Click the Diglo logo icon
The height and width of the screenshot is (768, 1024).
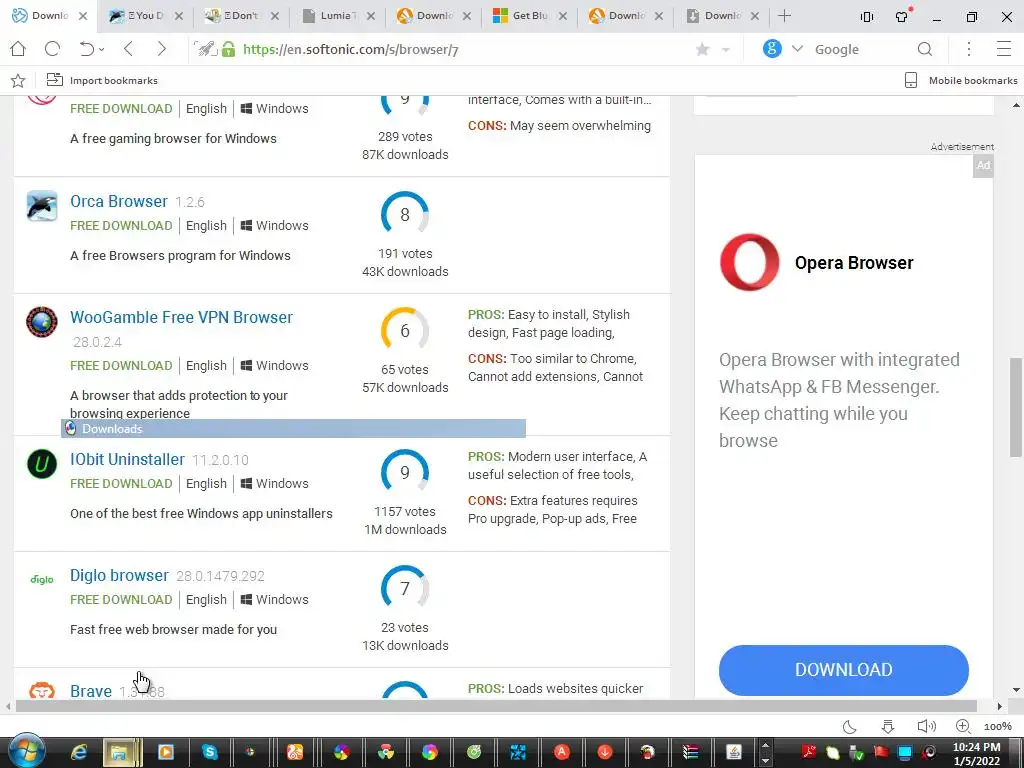point(42,579)
